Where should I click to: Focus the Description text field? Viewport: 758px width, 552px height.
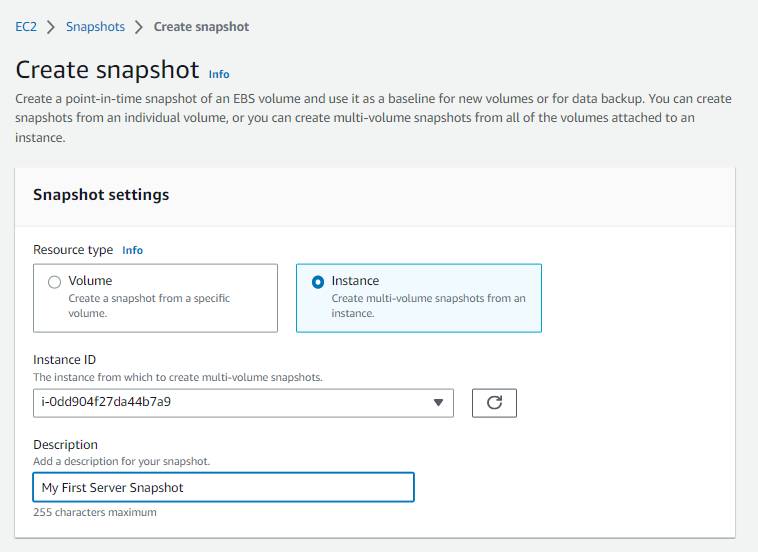[x=223, y=488]
